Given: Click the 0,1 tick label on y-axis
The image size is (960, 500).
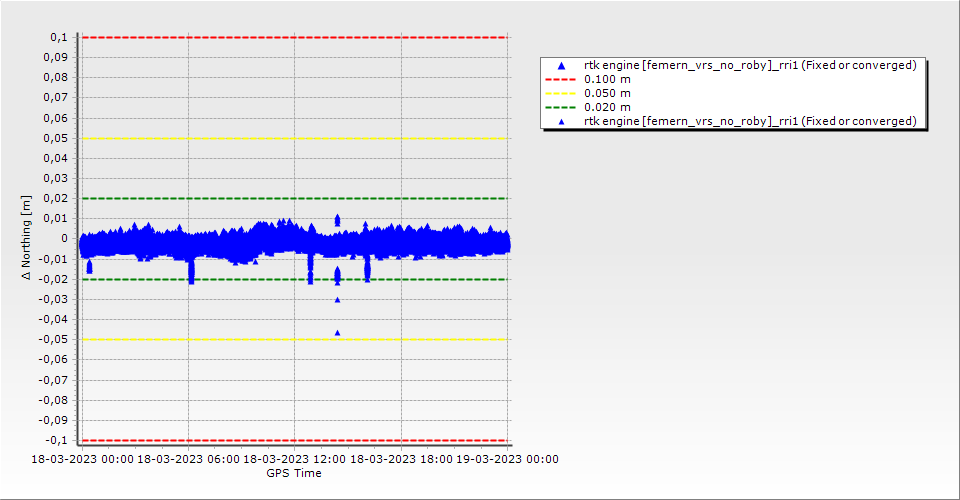Looking at the screenshot, I should point(58,37).
